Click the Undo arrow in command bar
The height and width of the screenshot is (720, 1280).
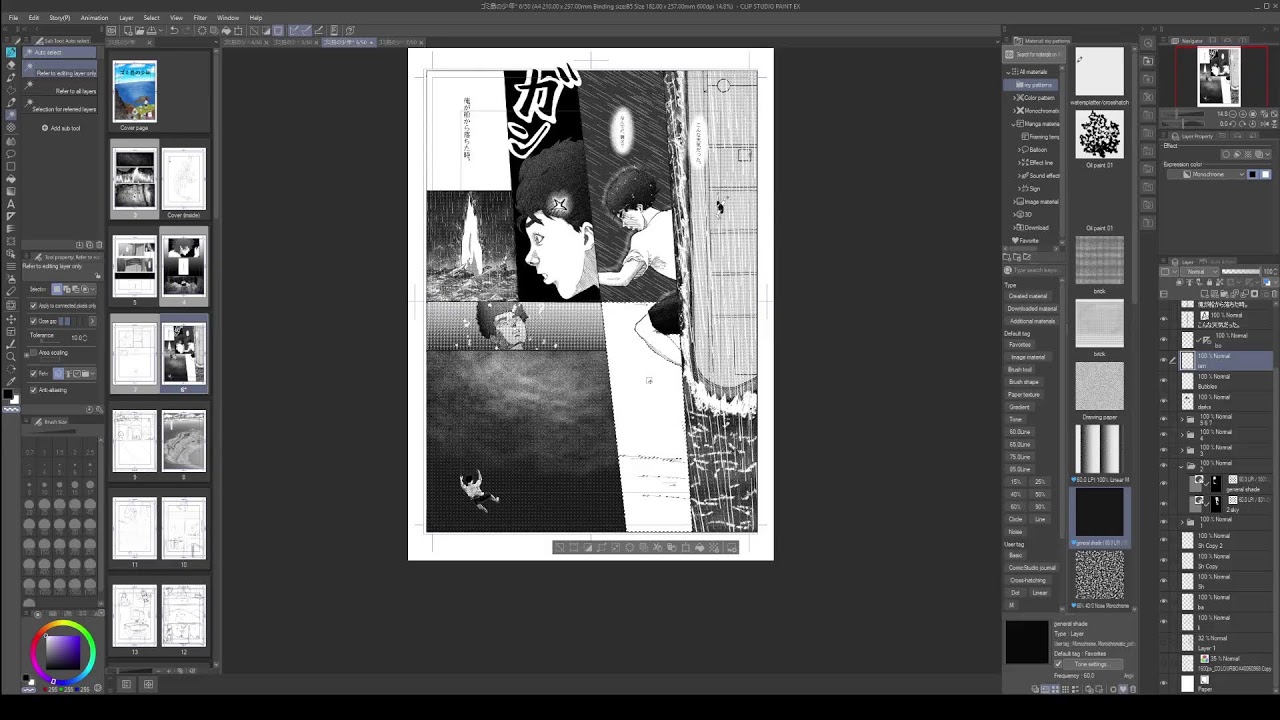point(173,30)
